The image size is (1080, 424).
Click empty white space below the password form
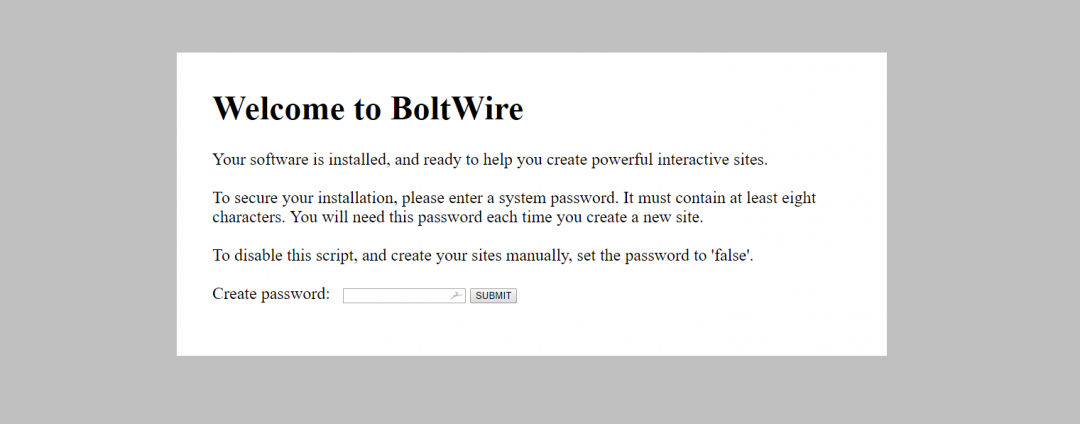click(x=531, y=332)
